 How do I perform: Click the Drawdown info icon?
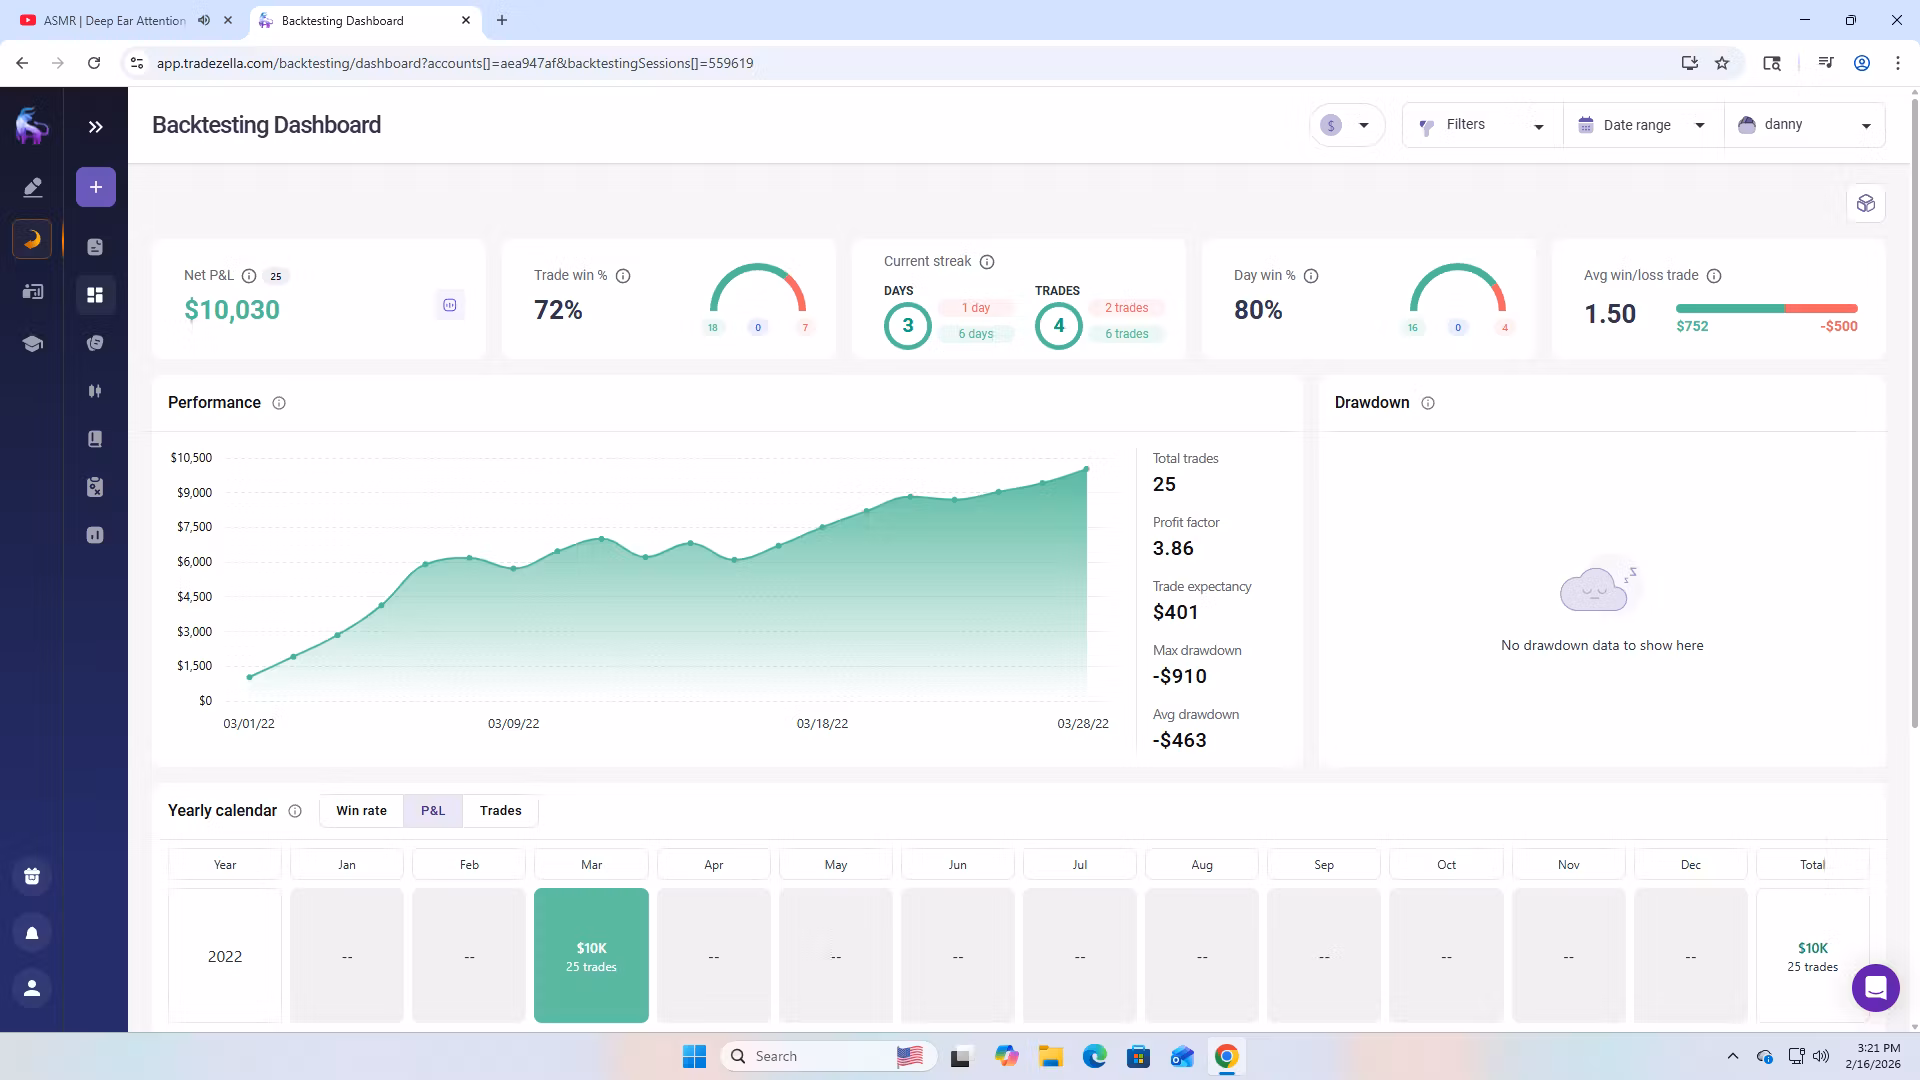[1428, 403]
